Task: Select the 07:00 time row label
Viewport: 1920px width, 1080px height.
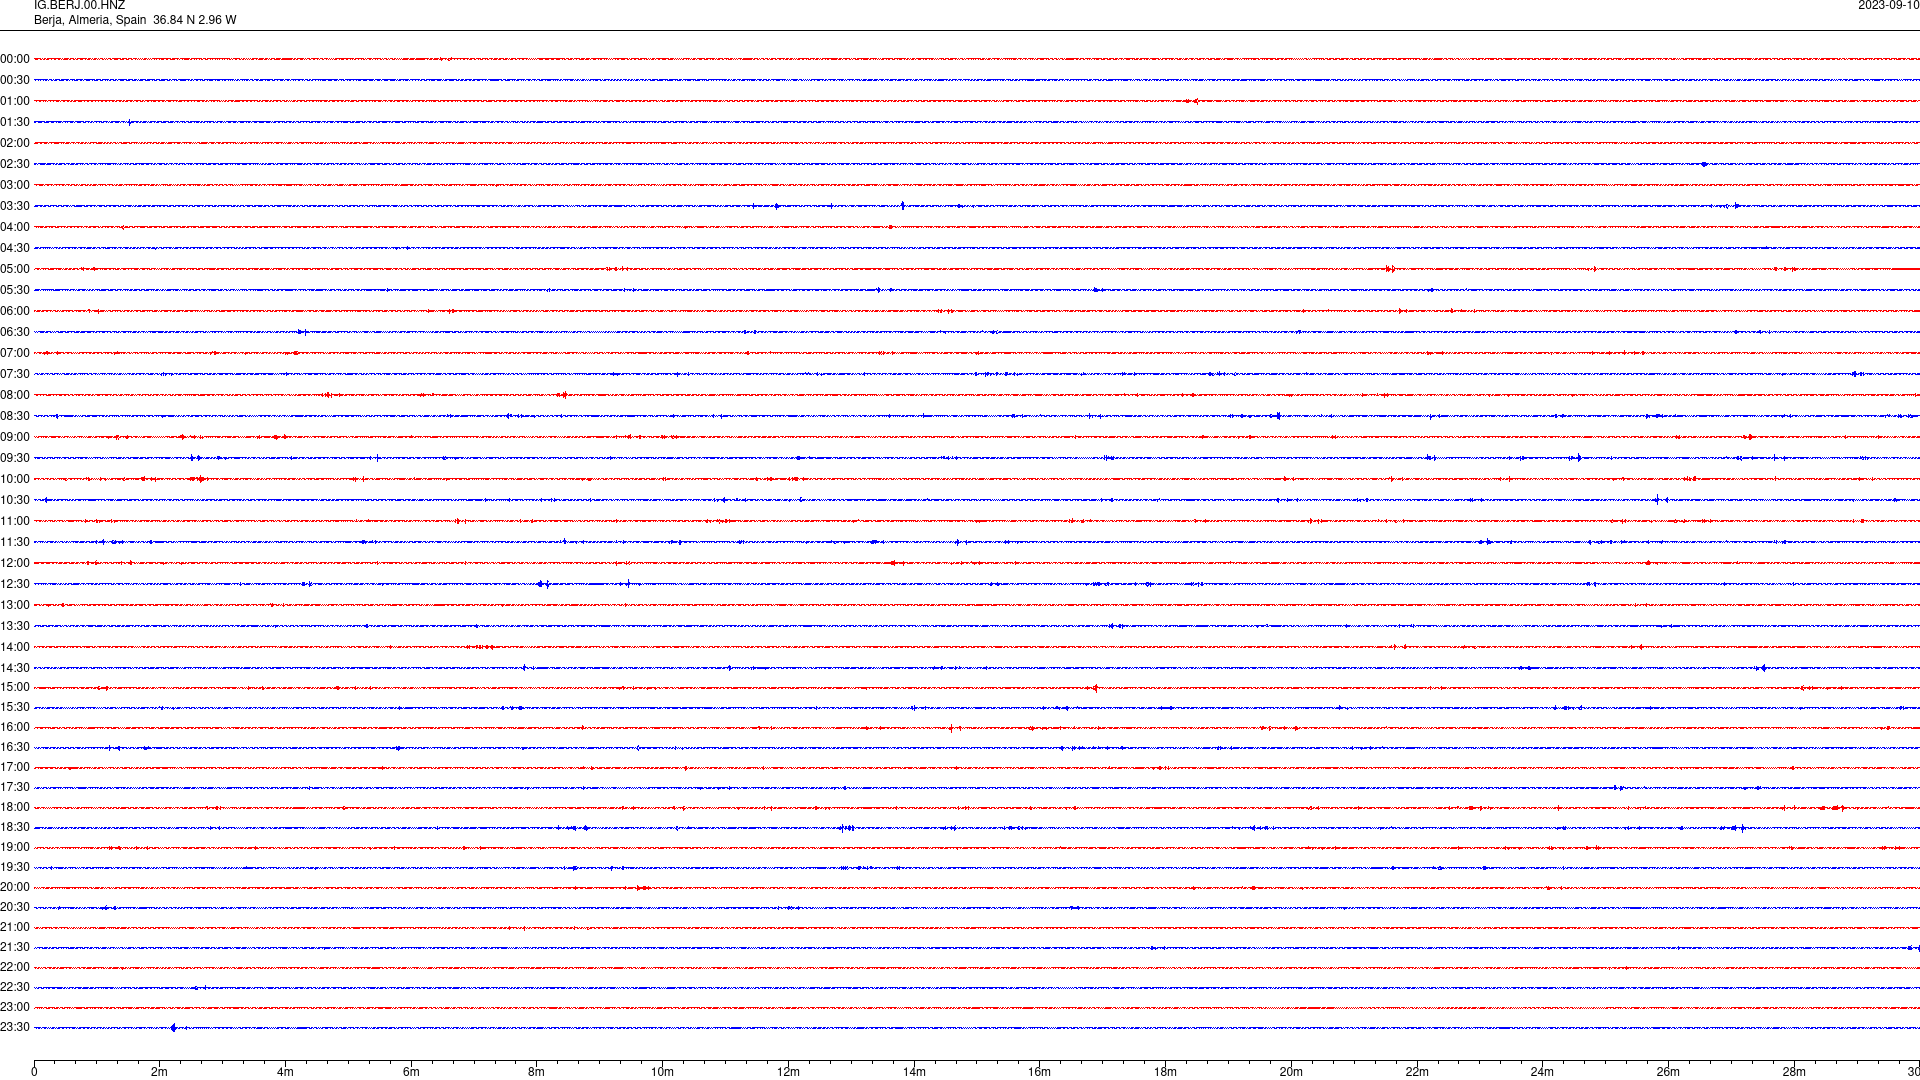Action: [x=15, y=353]
